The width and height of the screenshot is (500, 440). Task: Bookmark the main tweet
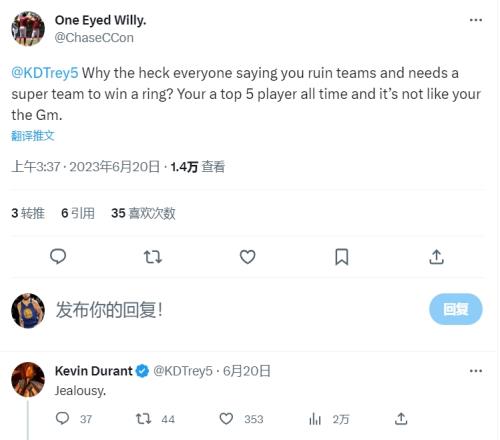(x=342, y=257)
